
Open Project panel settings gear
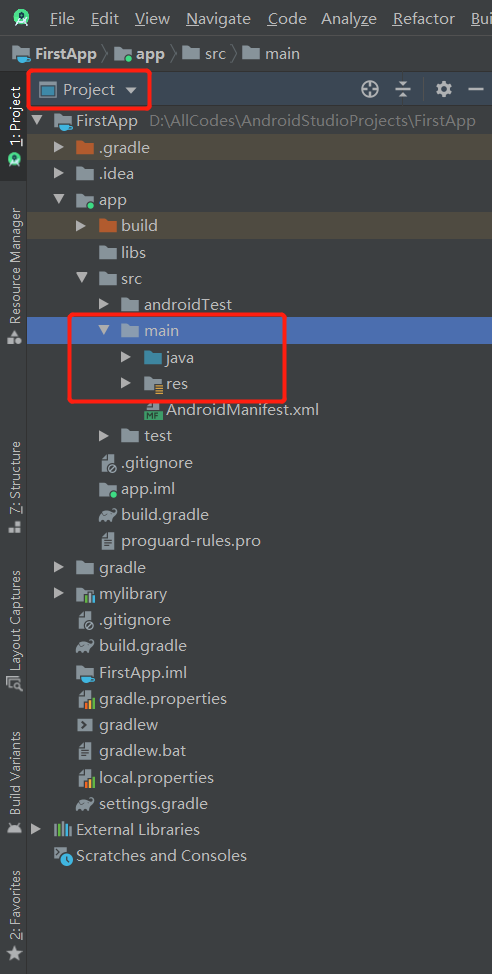444,89
